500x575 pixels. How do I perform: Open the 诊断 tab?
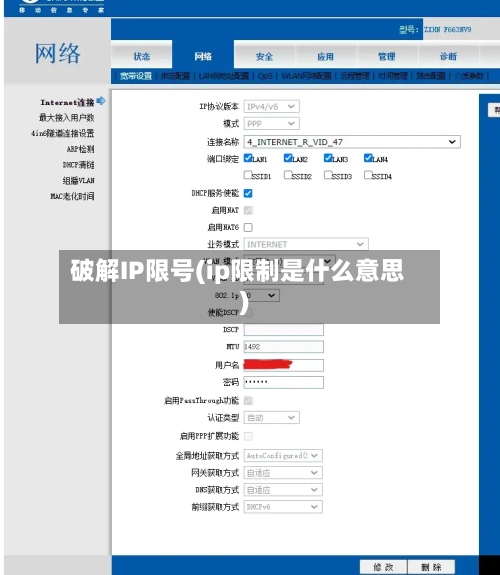448,56
